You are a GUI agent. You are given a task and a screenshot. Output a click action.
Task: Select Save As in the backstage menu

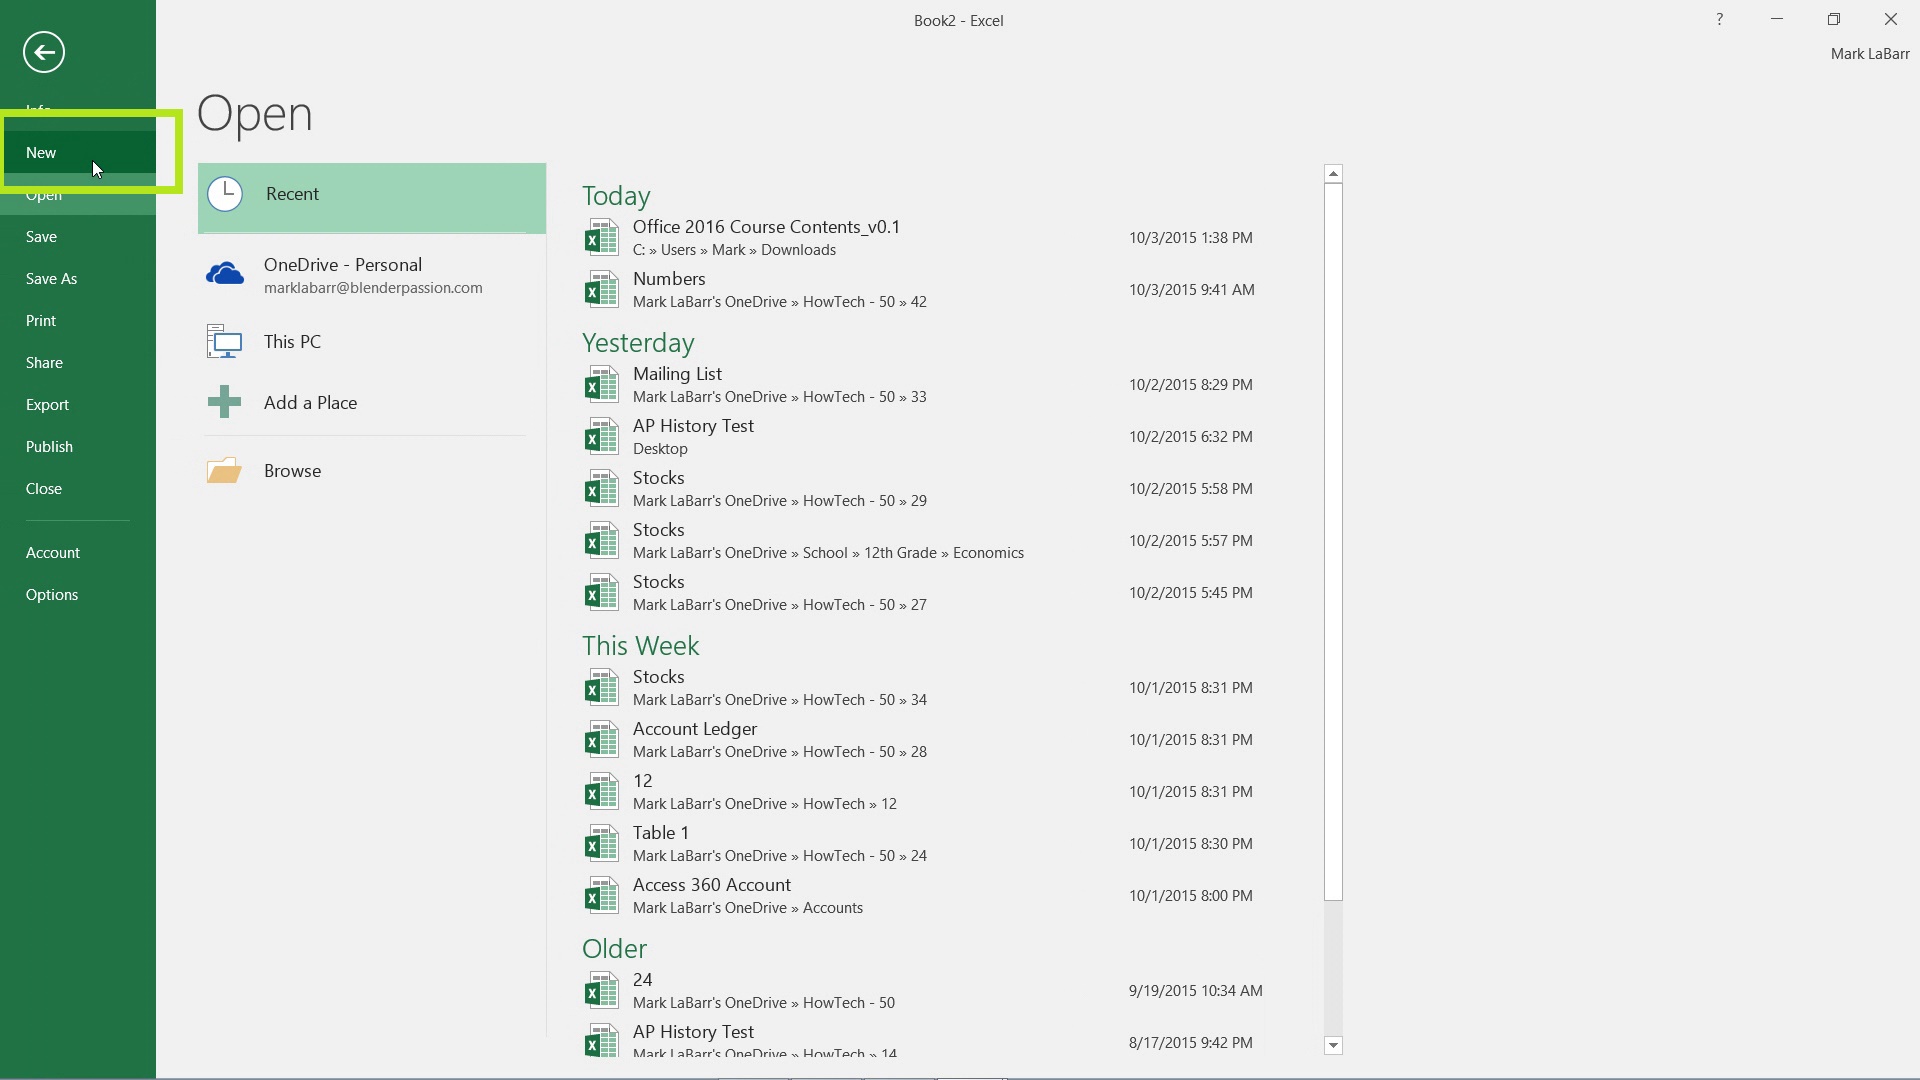(x=78, y=279)
